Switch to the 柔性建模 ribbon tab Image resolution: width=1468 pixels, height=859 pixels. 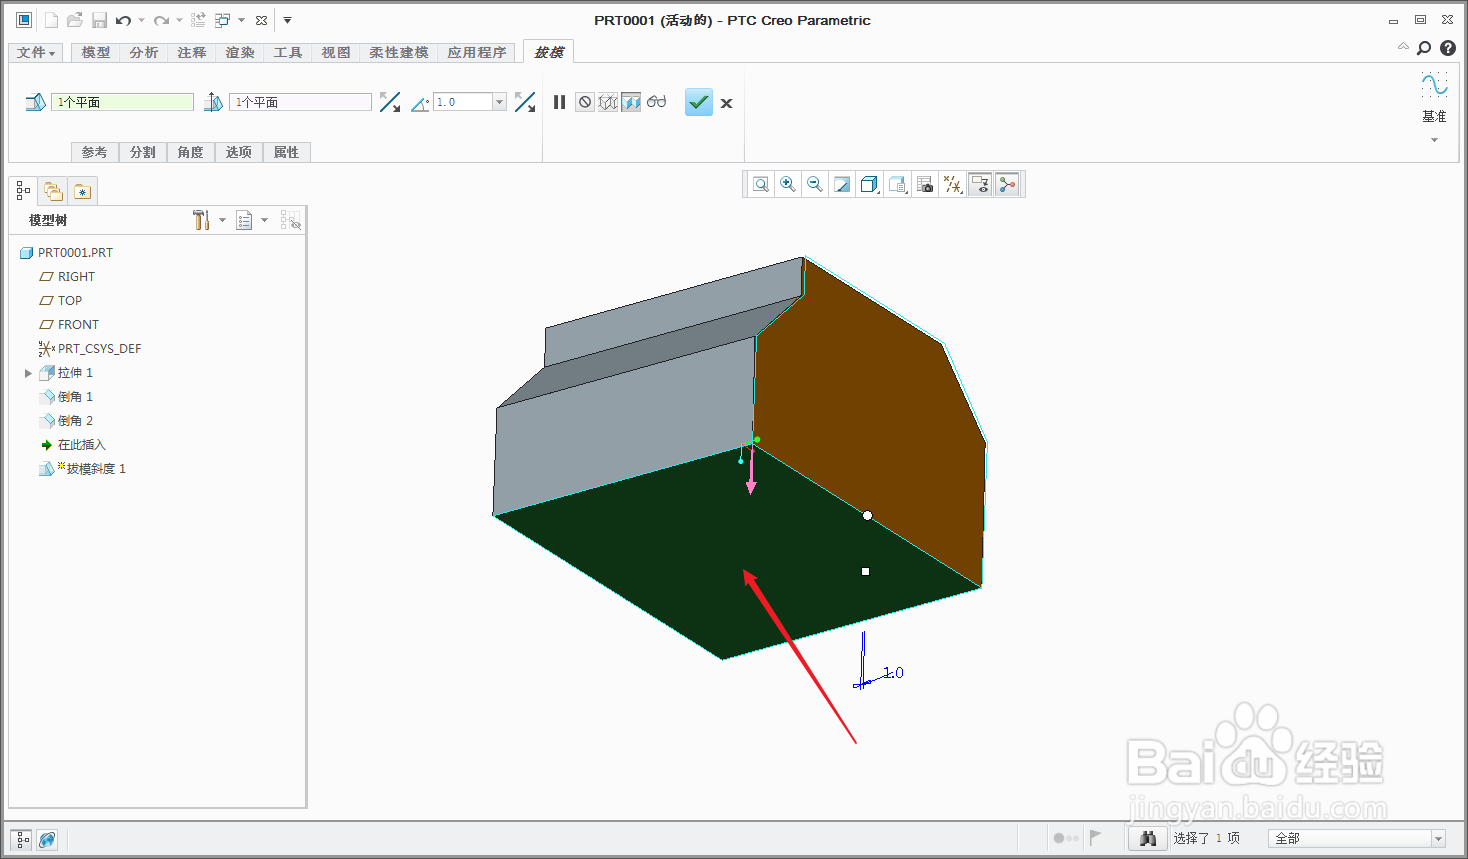tap(399, 53)
